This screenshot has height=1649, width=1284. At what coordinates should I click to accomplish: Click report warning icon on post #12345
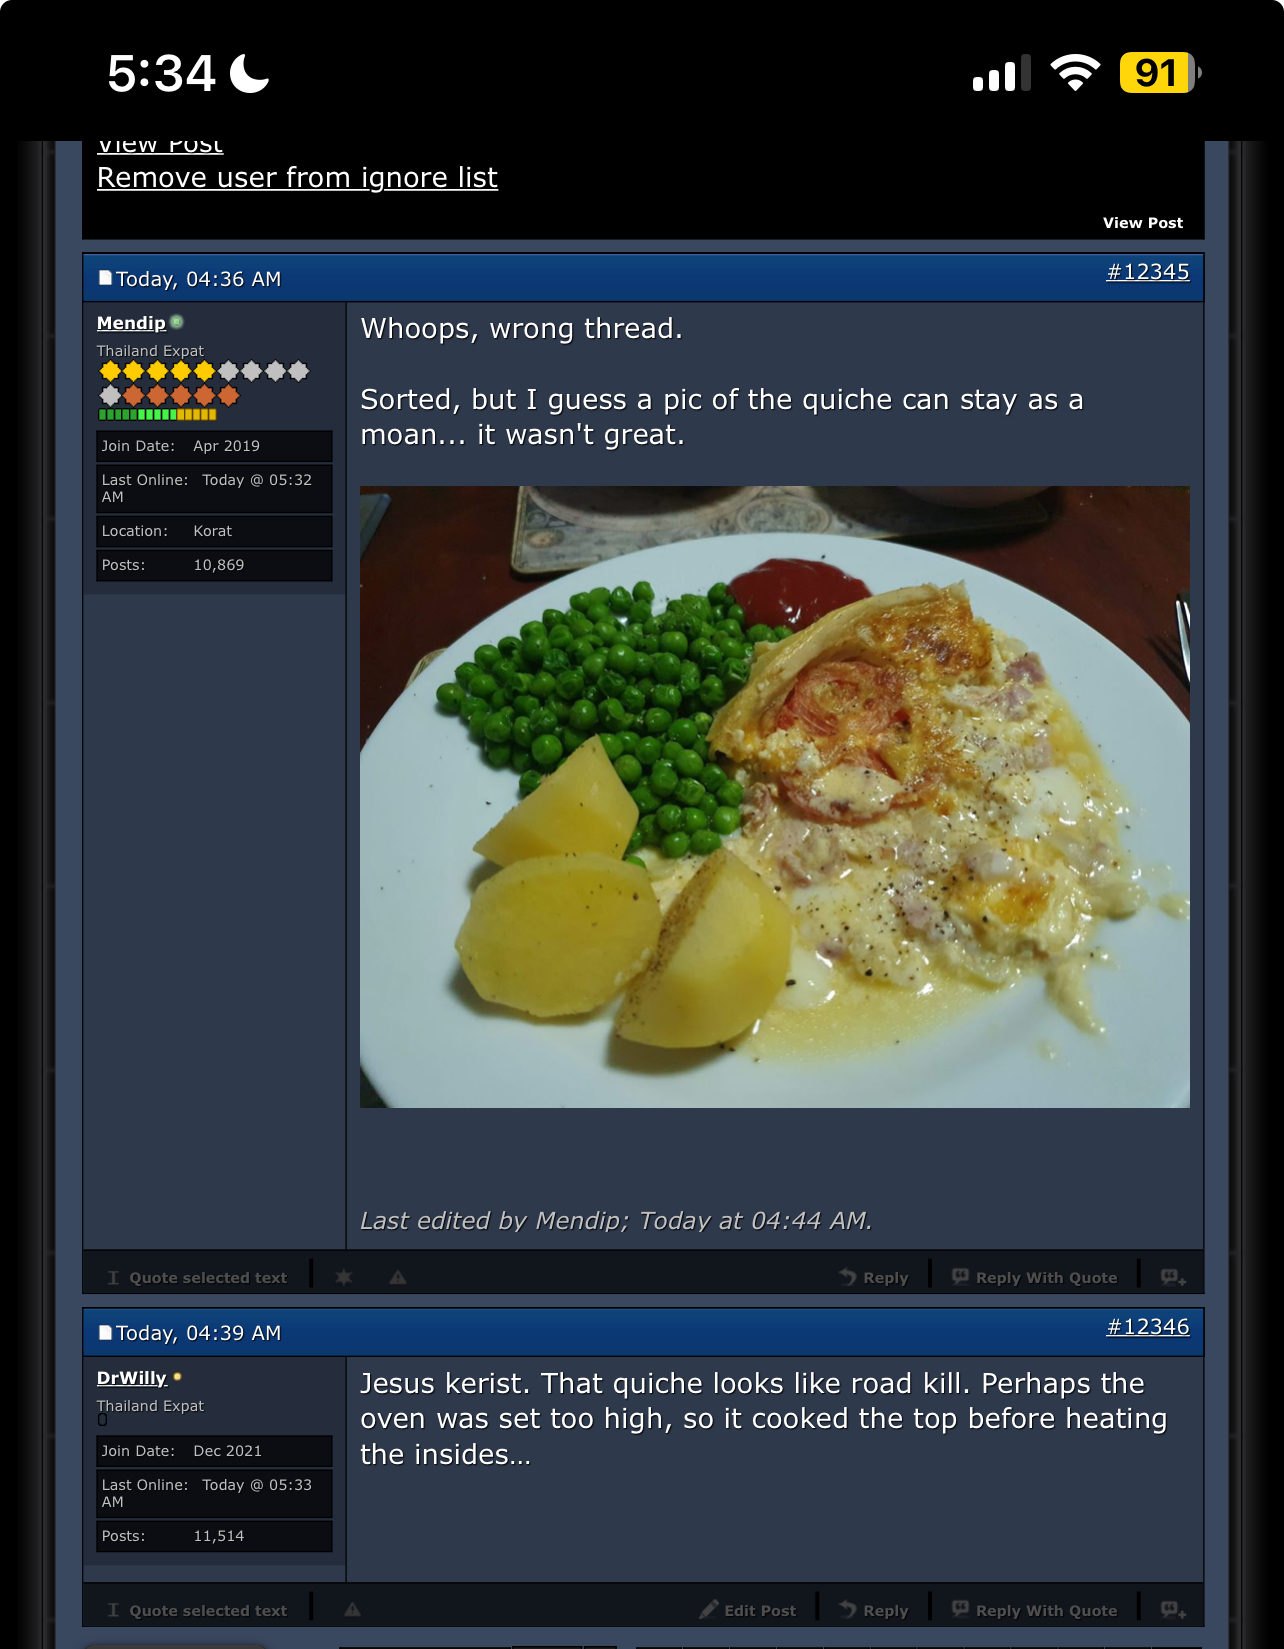coord(398,1277)
